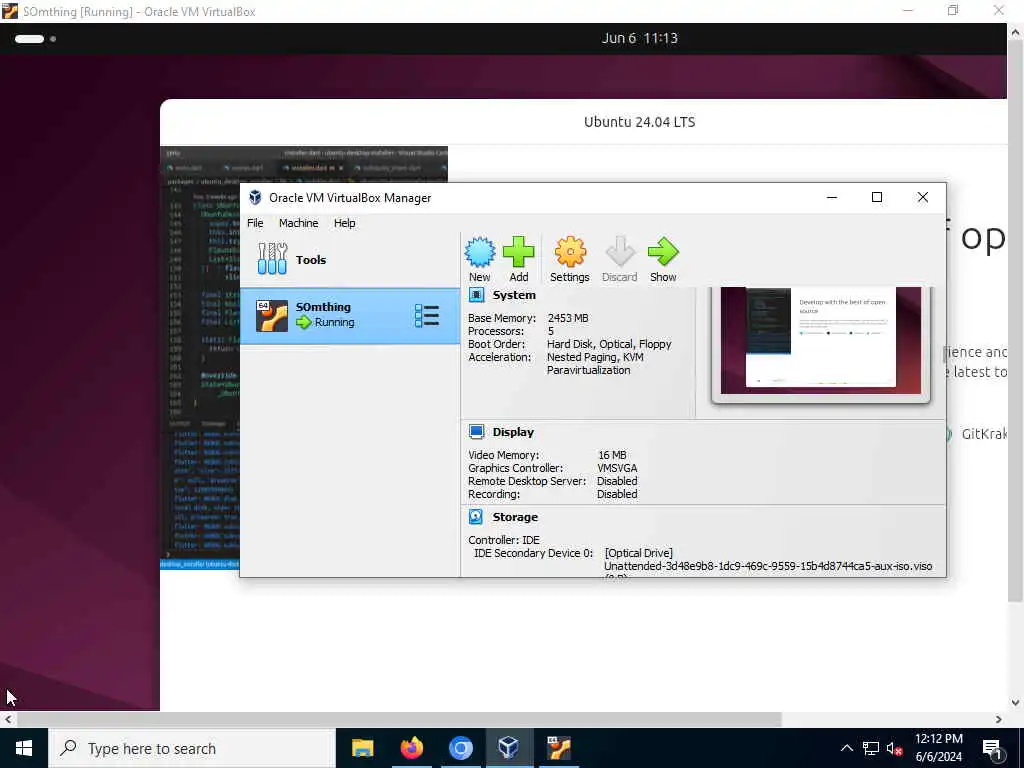Click the Video Memory 16 MB value
The image size is (1024, 768).
[x=612, y=455]
